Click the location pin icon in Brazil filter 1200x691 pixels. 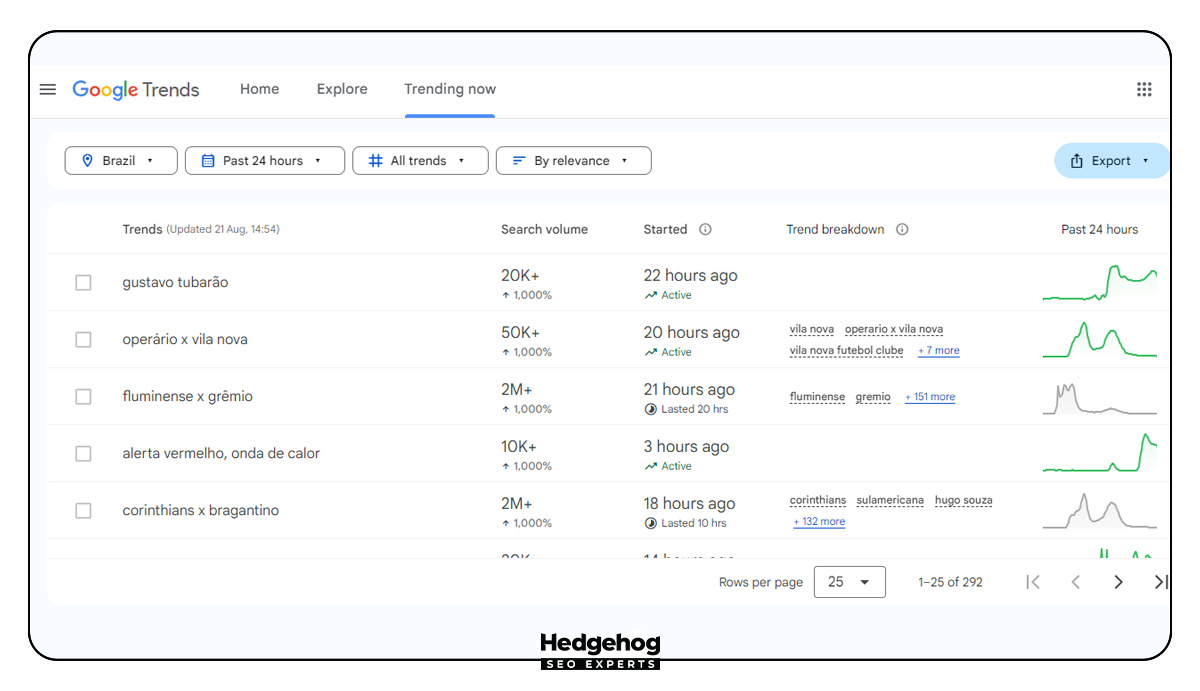[x=87, y=161]
